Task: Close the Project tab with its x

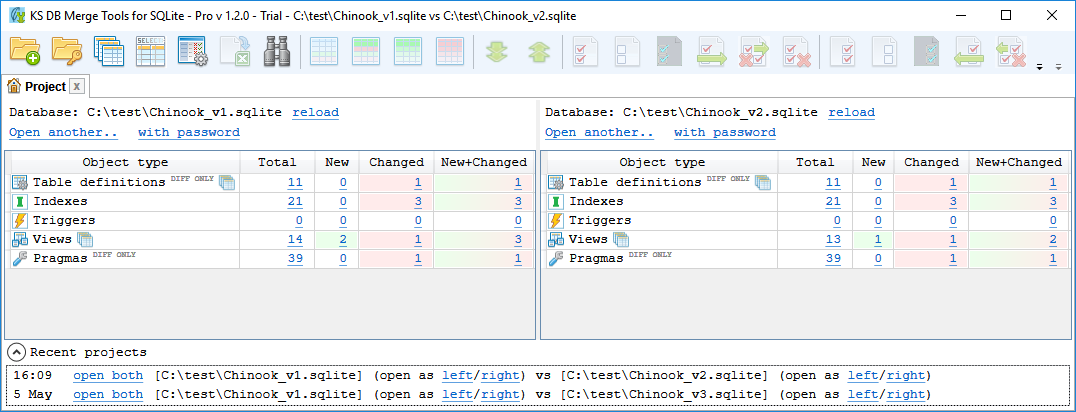Action: (x=77, y=87)
